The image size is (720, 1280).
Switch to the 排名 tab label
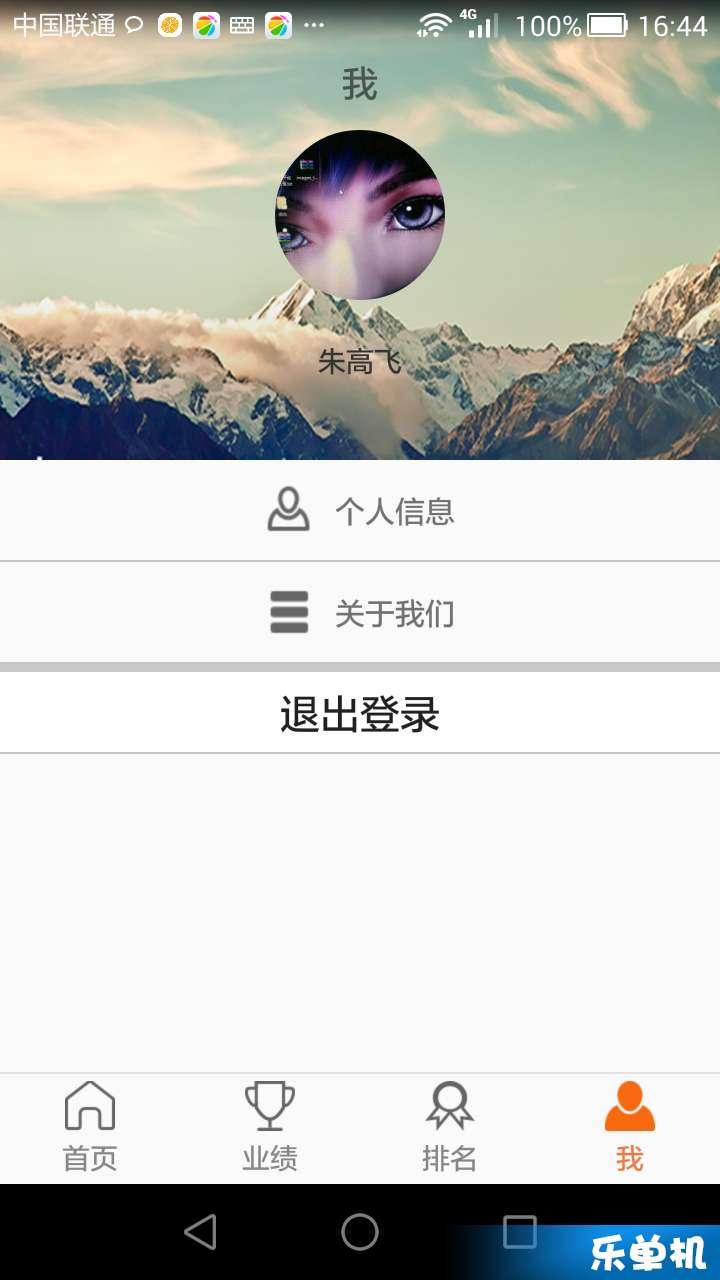449,1159
